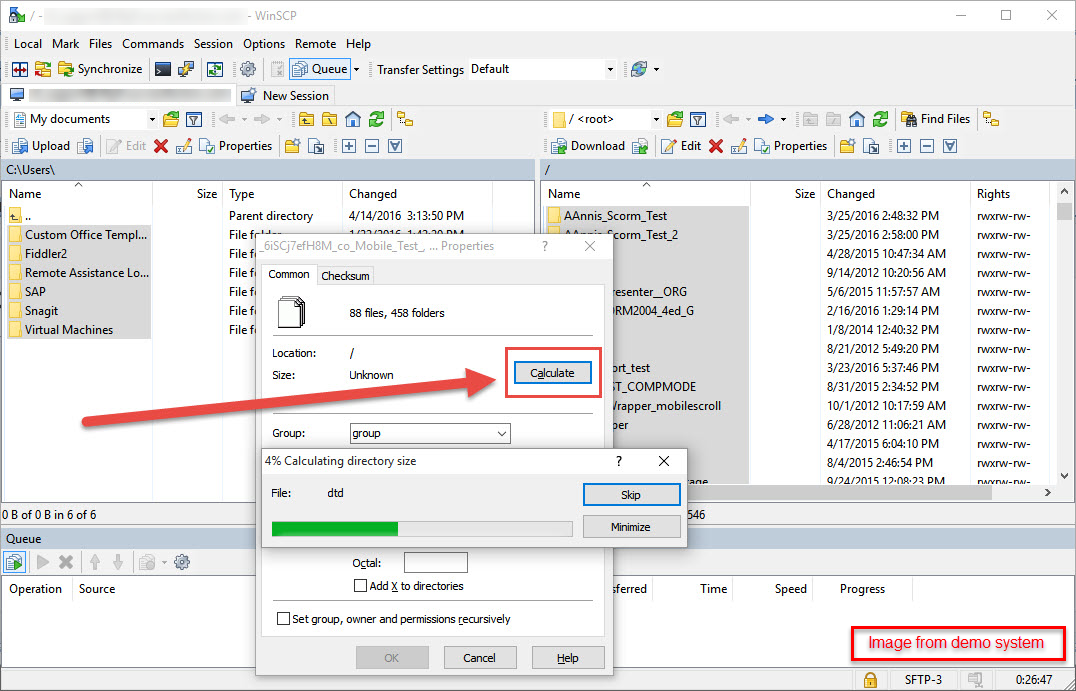This screenshot has height=691, width=1076.
Task: Check Set group, owner and permissions recursively
Action: coord(283,619)
